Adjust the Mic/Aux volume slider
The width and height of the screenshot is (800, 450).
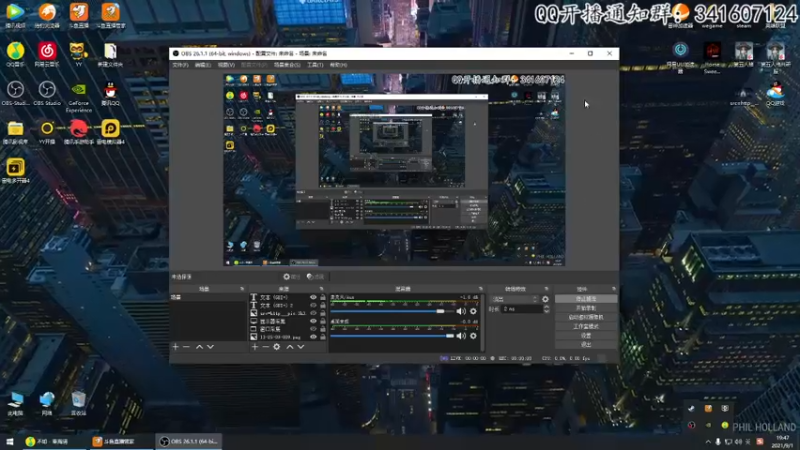392,311
